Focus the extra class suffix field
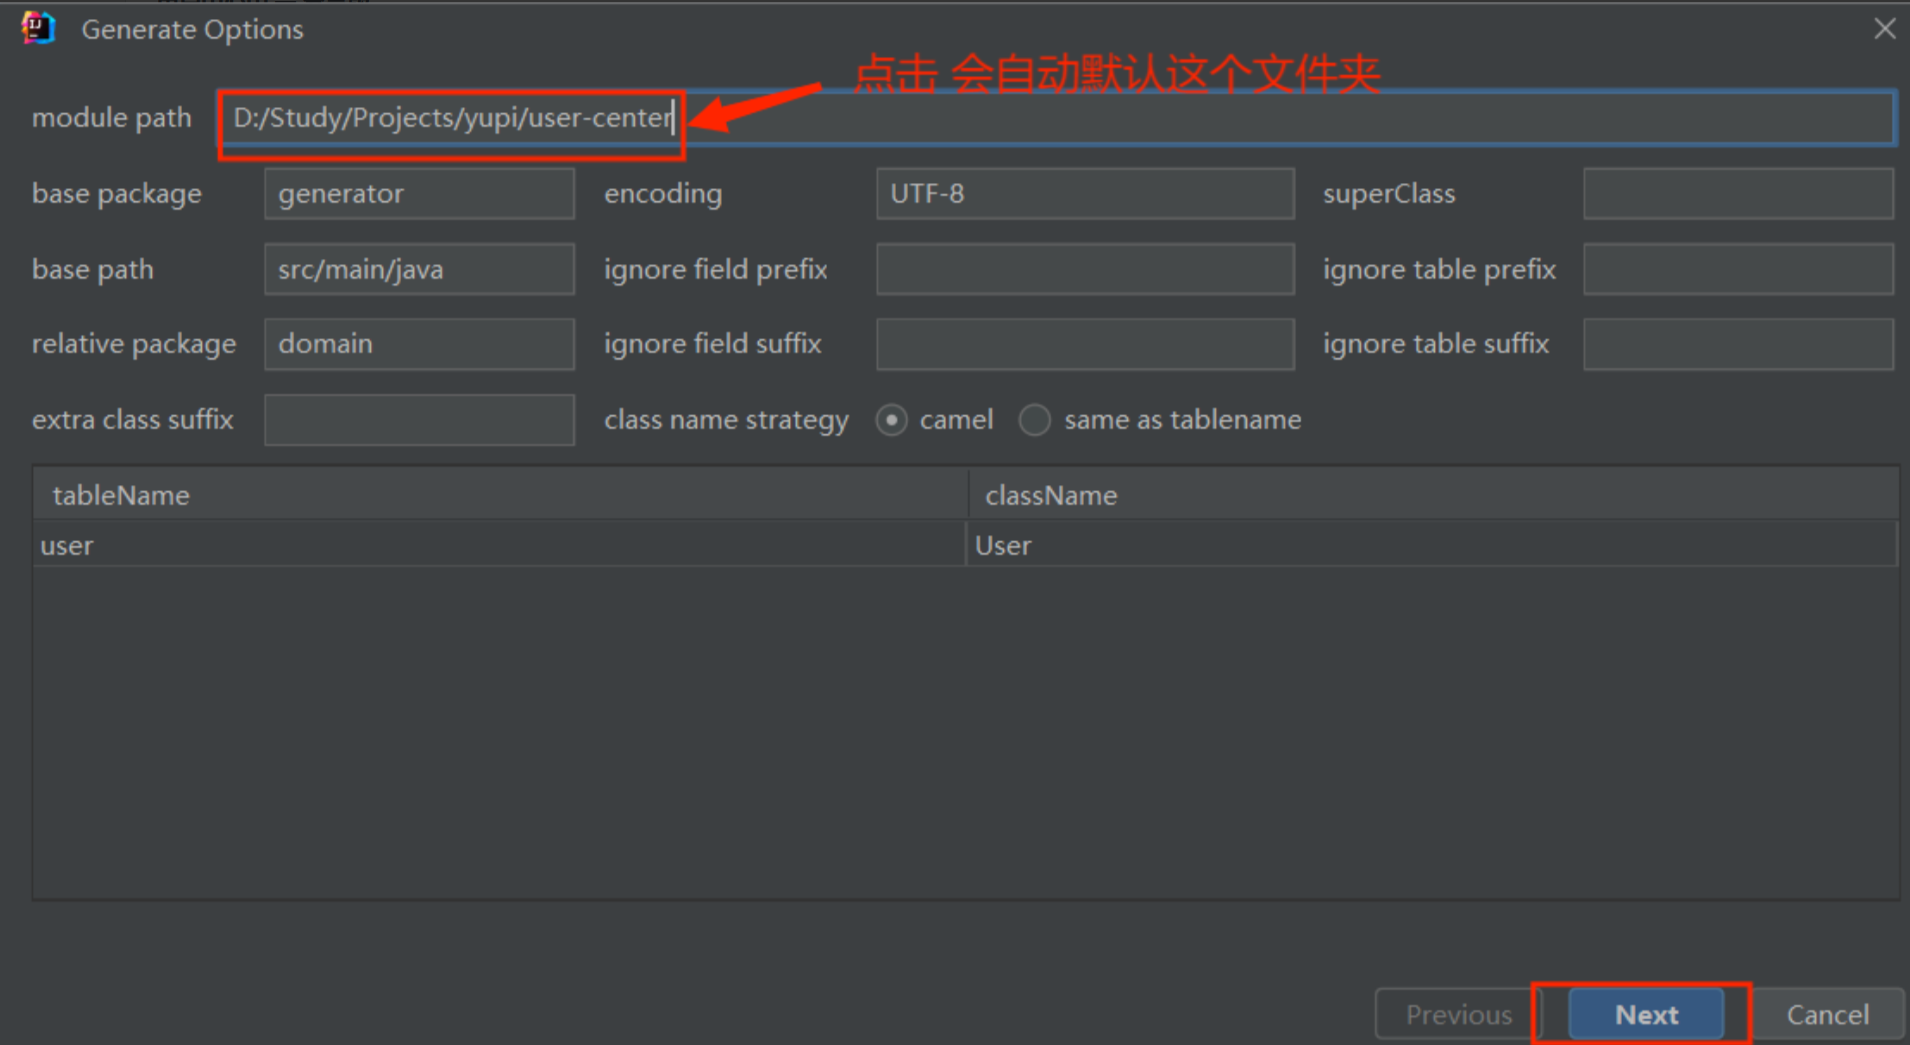This screenshot has width=1910, height=1045. pos(419,420)
